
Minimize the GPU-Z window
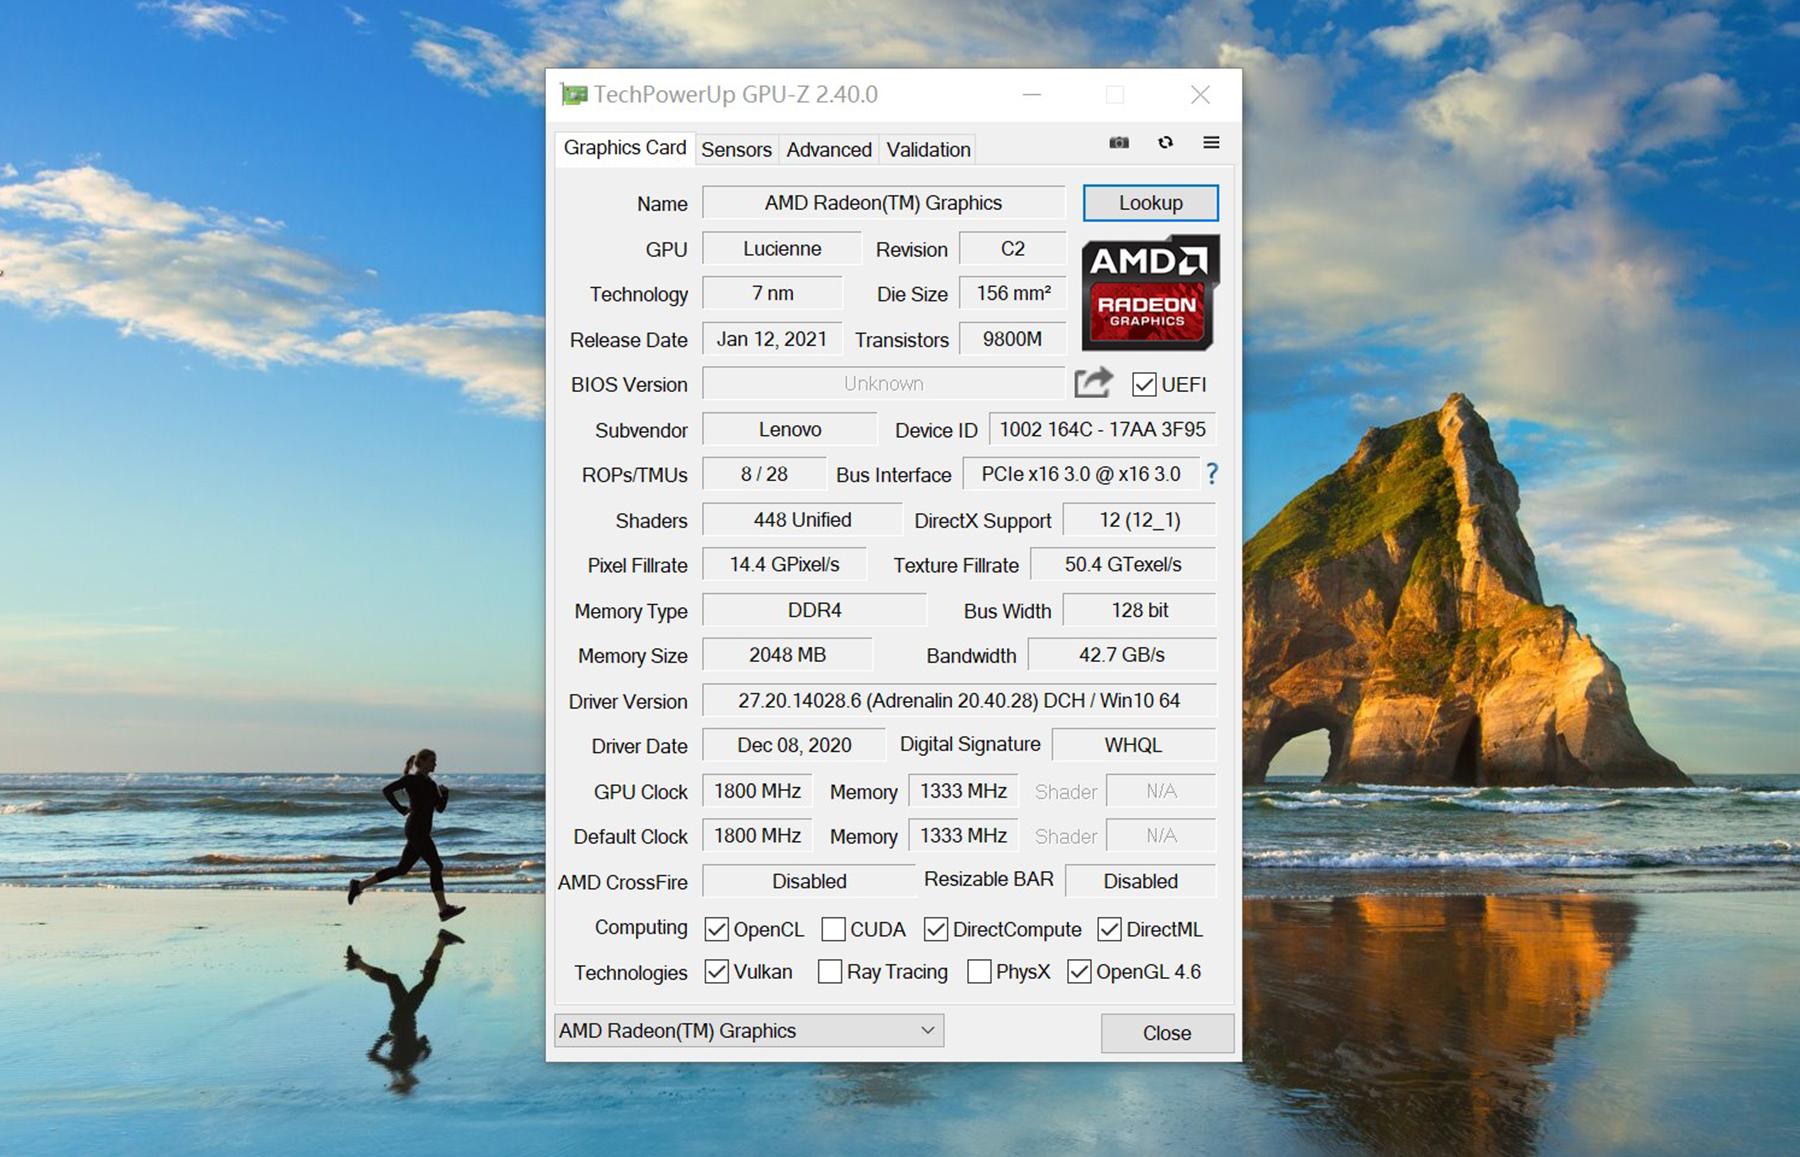1032,94
